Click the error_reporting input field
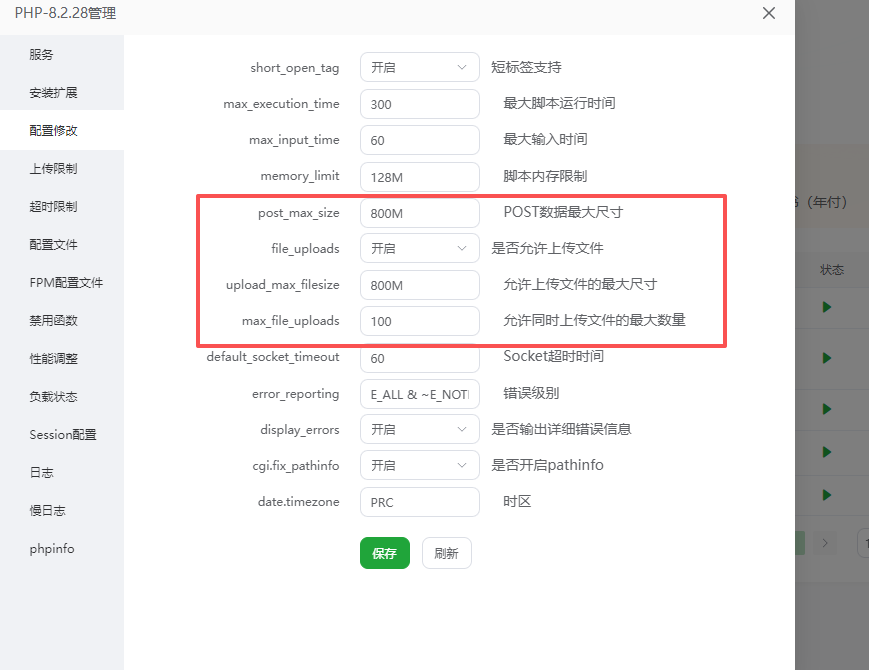The image size is (869, 670). pyautogui.click(x=419, y=394)
